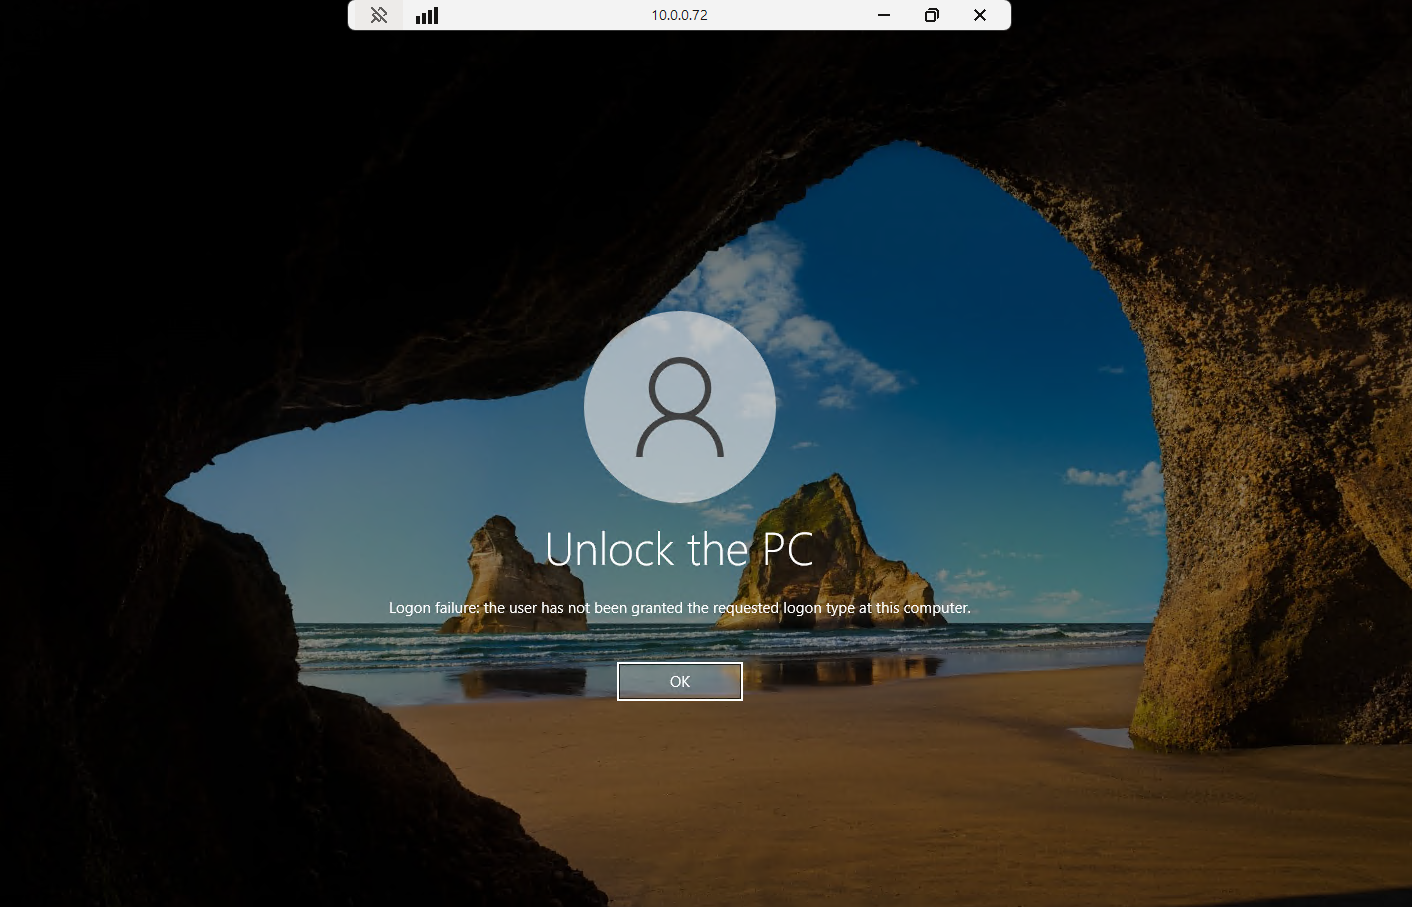Click the logon failure message text

(680, 607)
